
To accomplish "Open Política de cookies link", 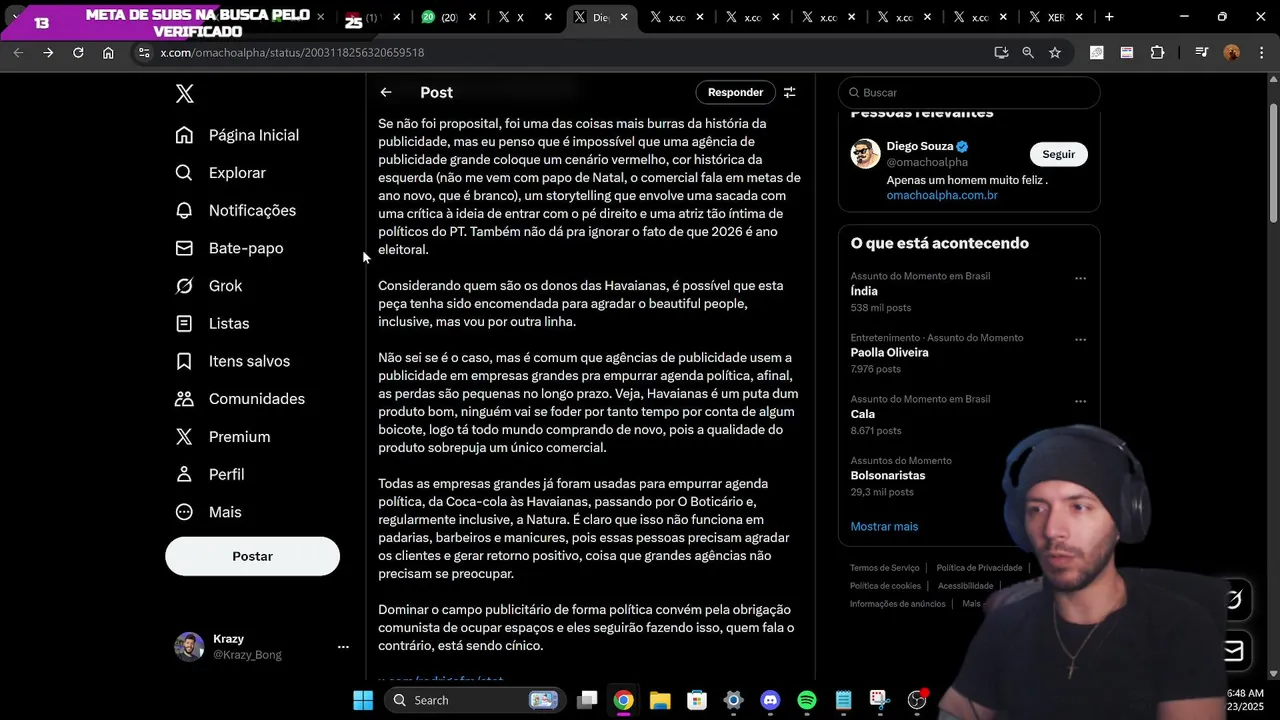I will 885,586.
